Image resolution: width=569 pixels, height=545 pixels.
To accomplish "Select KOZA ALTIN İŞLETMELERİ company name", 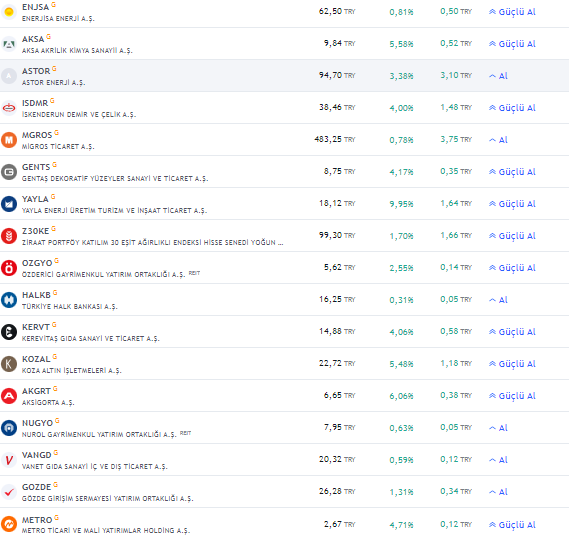I will tap(72, 370).
